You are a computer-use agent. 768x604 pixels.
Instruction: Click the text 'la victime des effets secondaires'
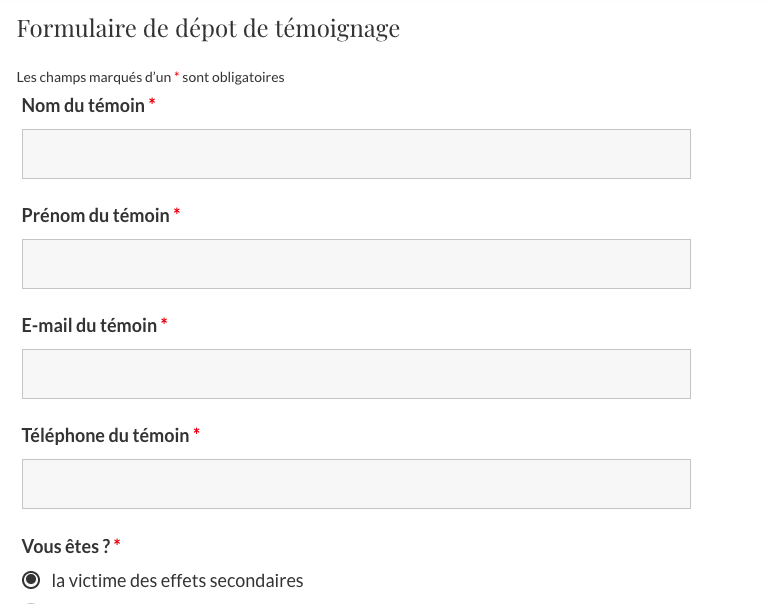pyautogui.click(x=177, y=580)
